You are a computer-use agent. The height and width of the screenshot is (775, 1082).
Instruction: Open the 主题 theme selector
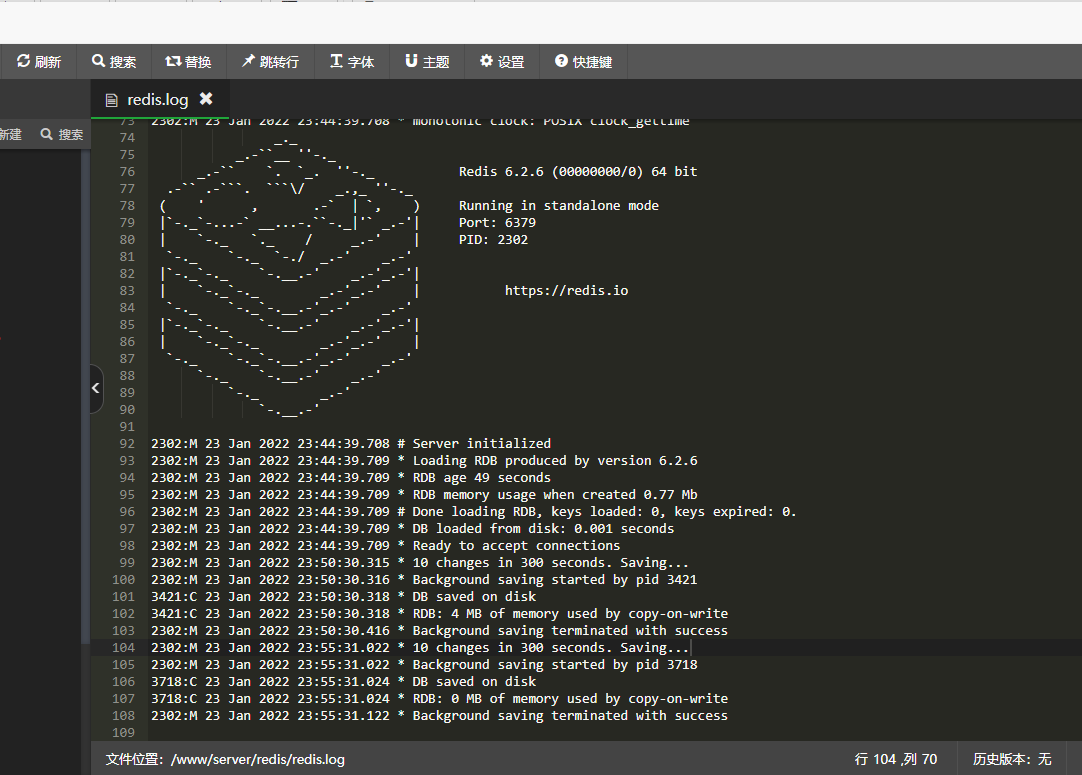pos(427,62)
